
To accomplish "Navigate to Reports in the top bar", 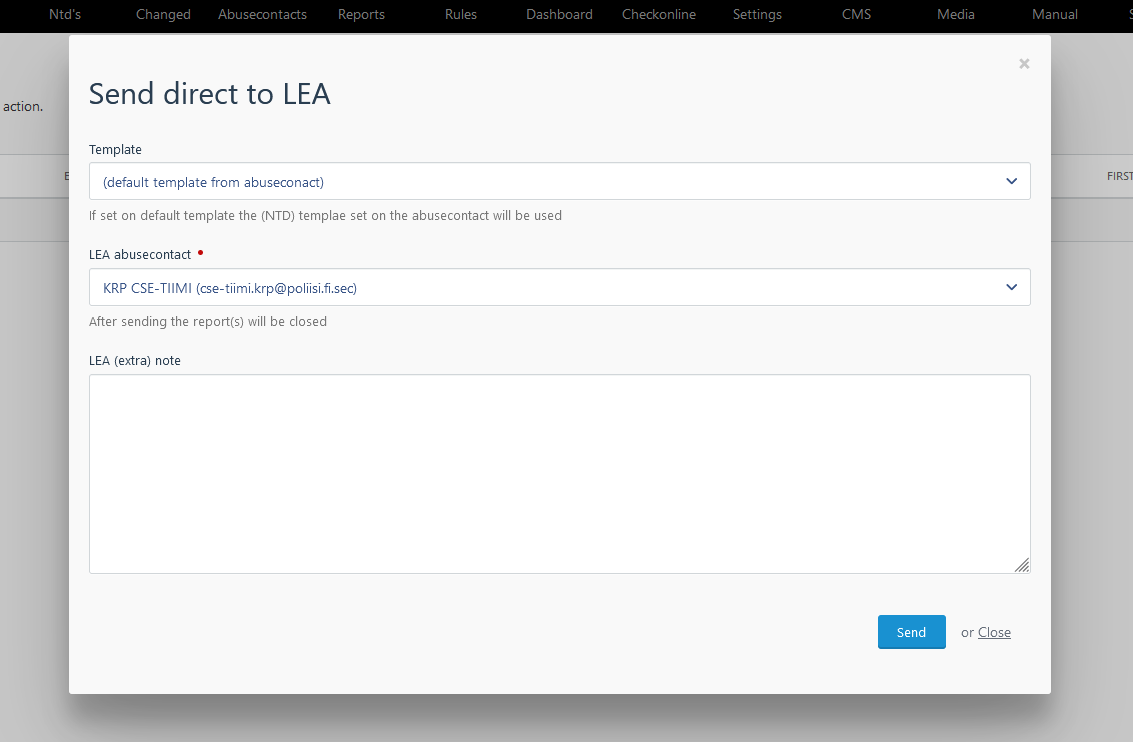I will pyautogui.click(x=361, y=15).
